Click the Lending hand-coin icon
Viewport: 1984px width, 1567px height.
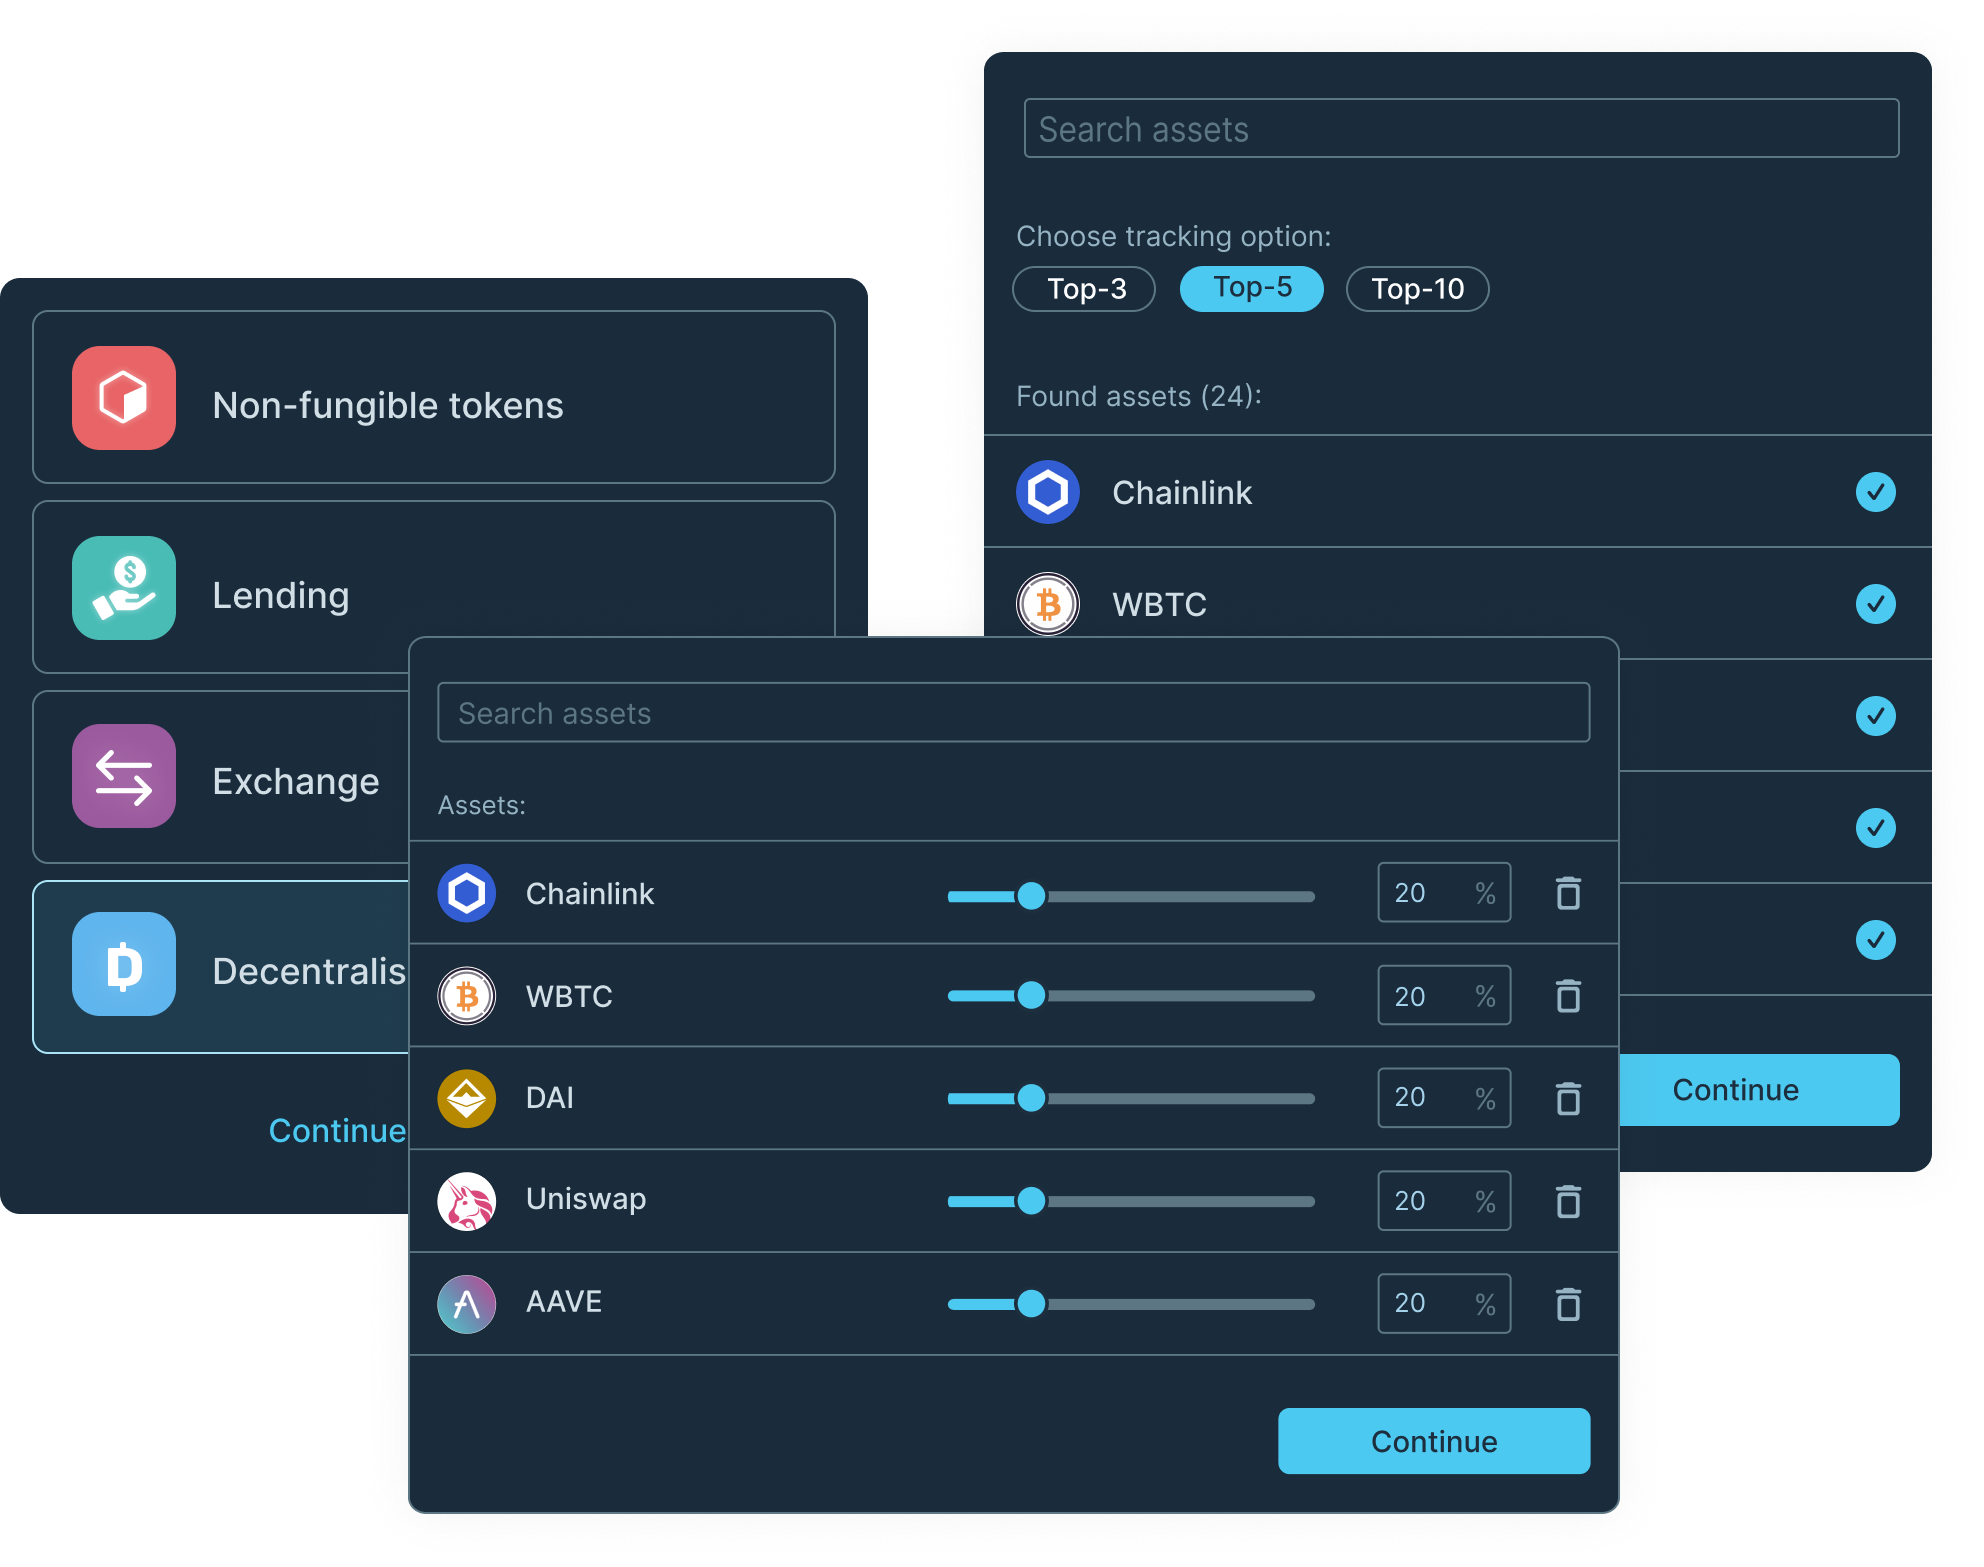(x=124, y=588)
